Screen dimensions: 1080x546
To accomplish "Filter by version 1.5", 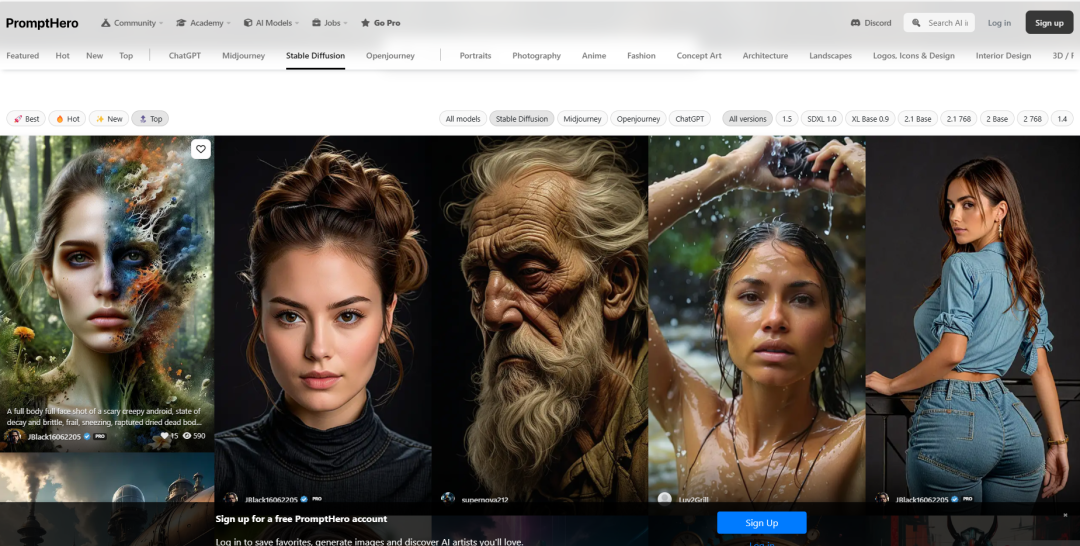I will (x=787, y=118).
